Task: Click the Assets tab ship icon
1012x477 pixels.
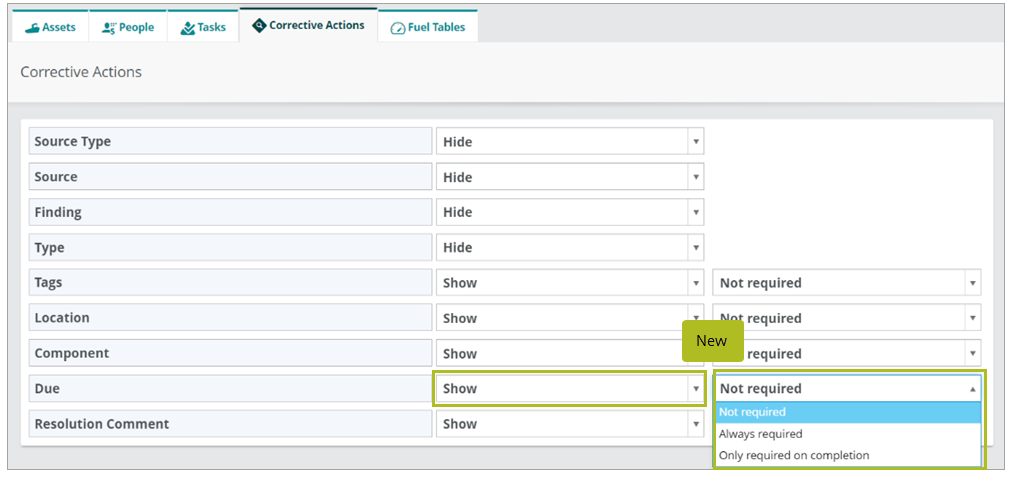Action: coord(32,28)
